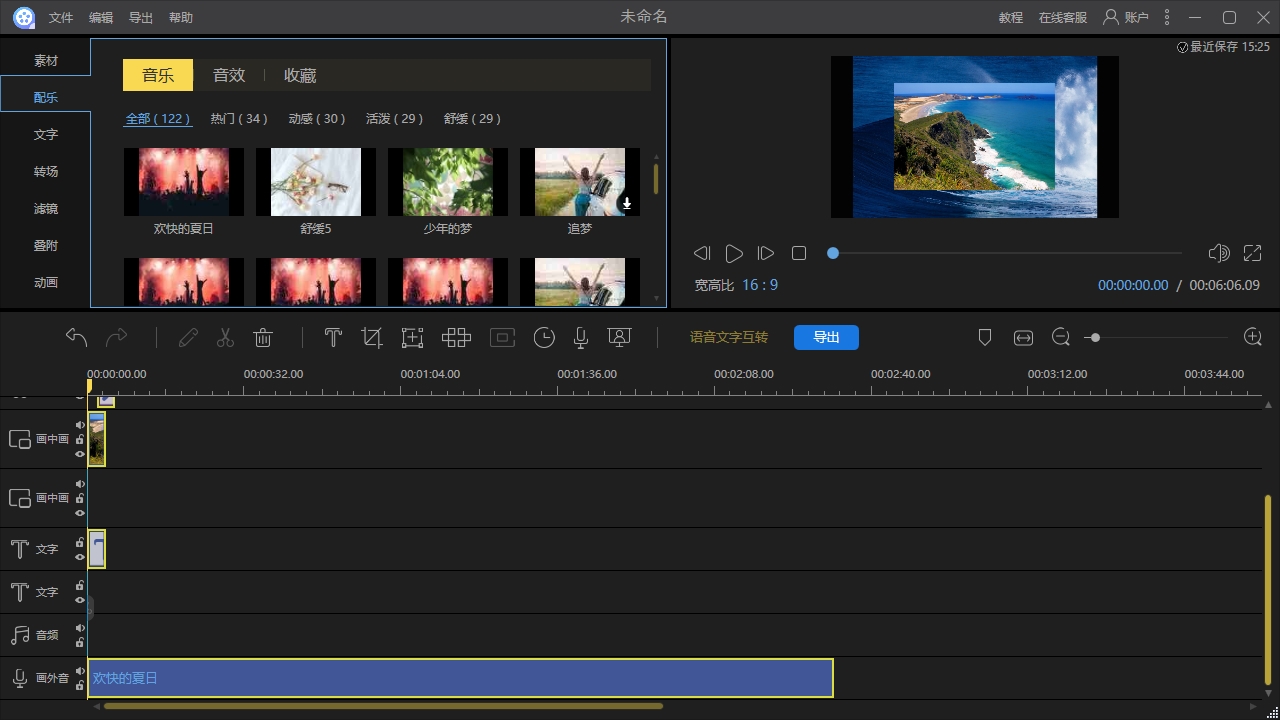The height and width of the screenshot is (720, 1280).
Task: Select the crop tool icon
Action: tap(372, 337)
